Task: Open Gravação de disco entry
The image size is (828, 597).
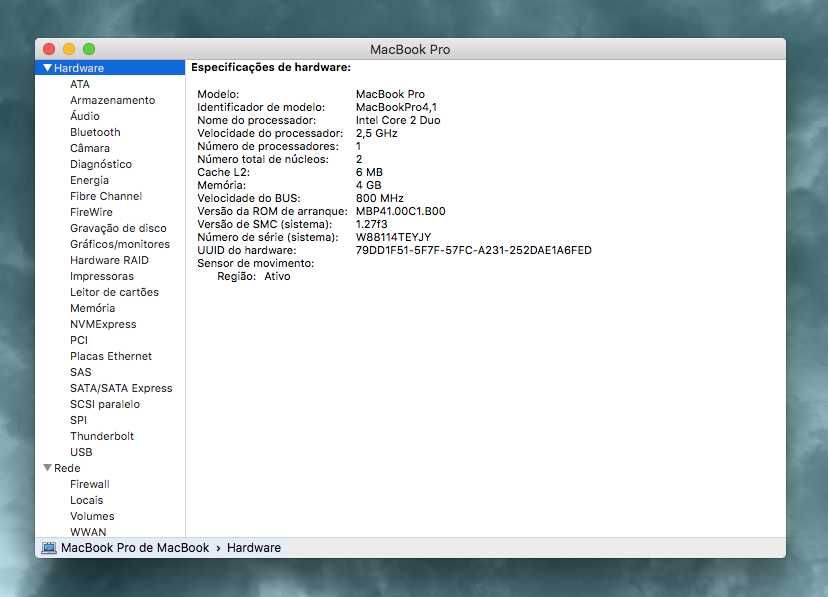Action: [x=118, y=228]
